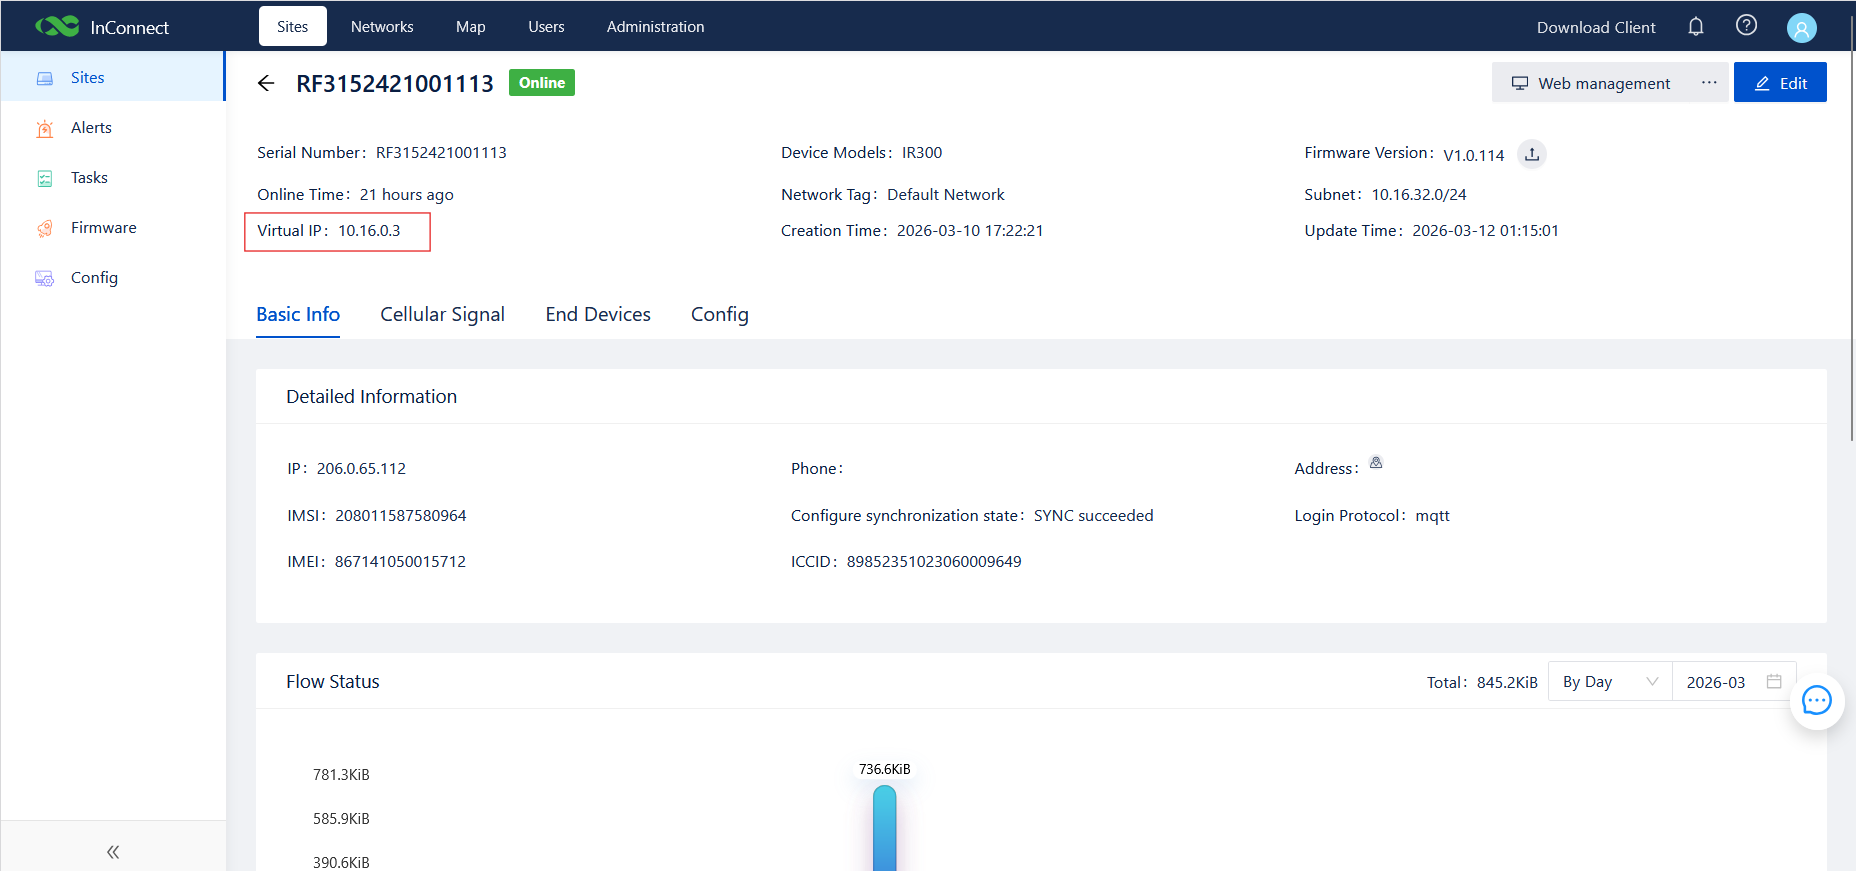
Task: Click the firmware upgrade upload icon
Action: point(1532,155)
